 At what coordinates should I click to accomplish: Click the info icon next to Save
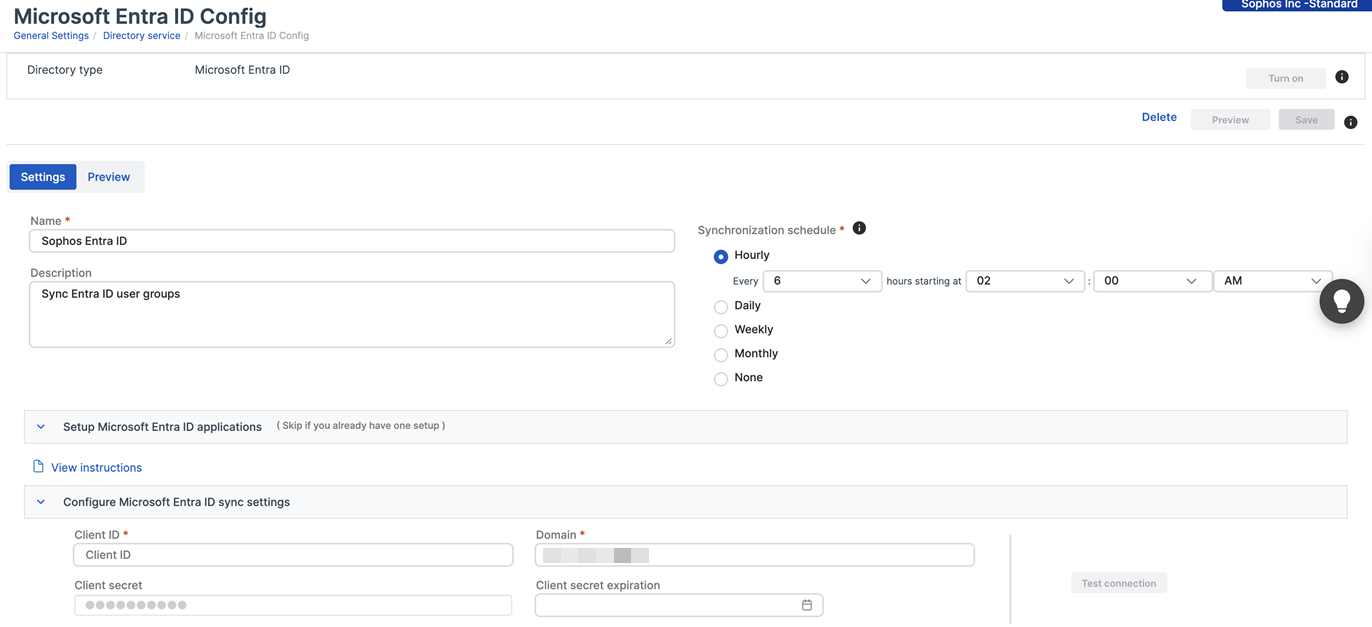tap(1351, 122)
